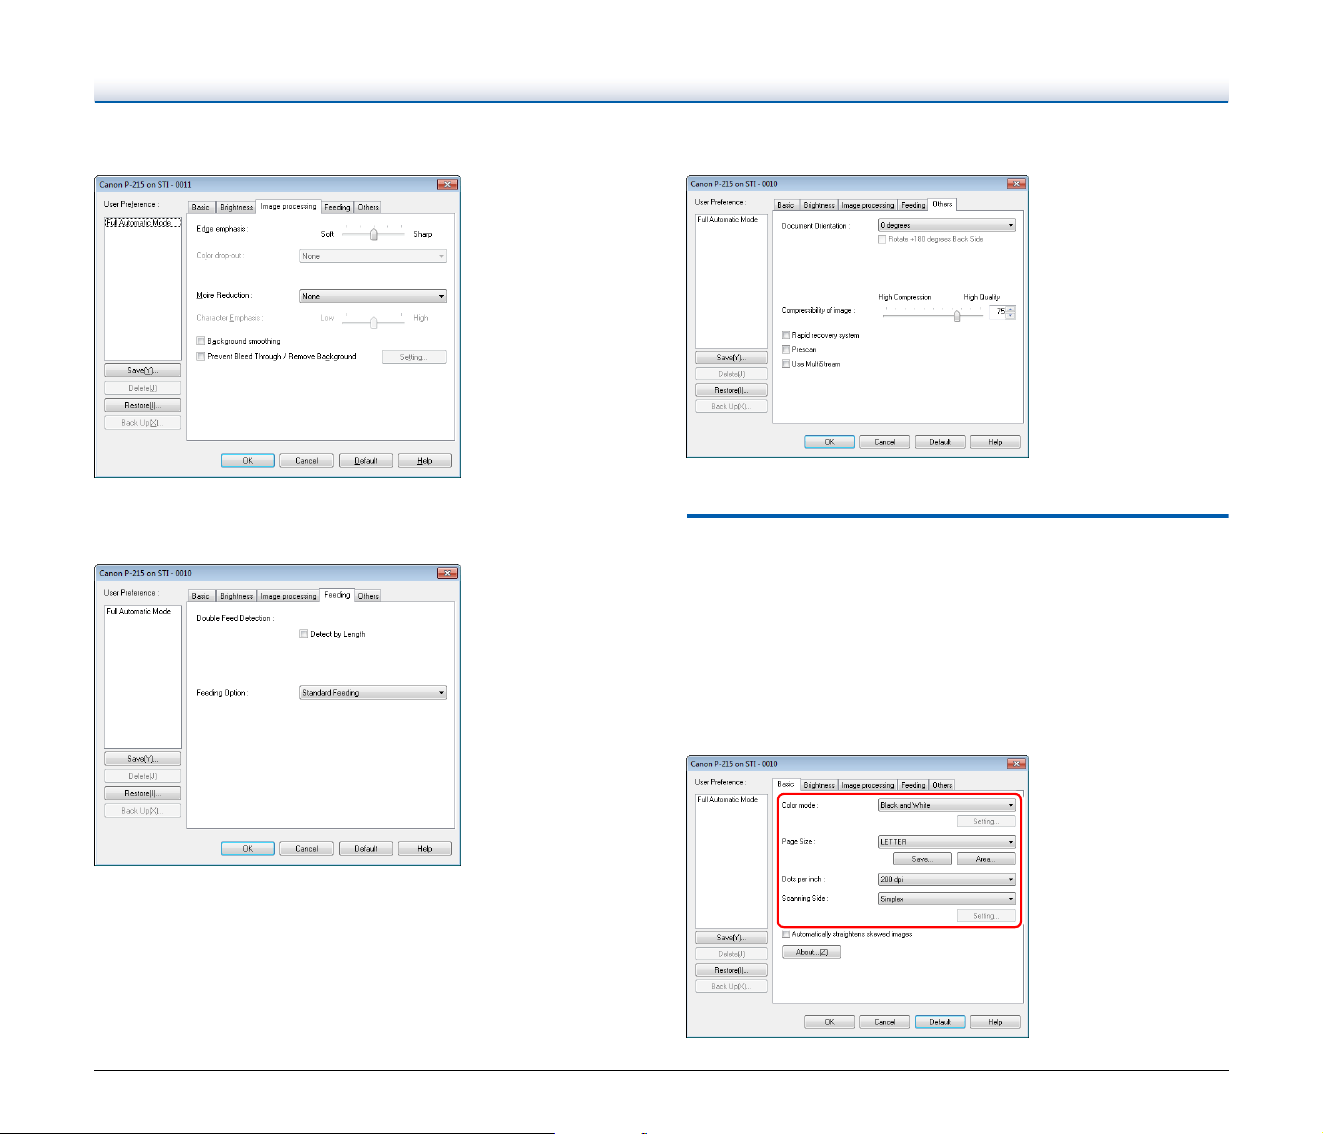
Task: Click Setting button under Color mode
Action: point(986,822)
